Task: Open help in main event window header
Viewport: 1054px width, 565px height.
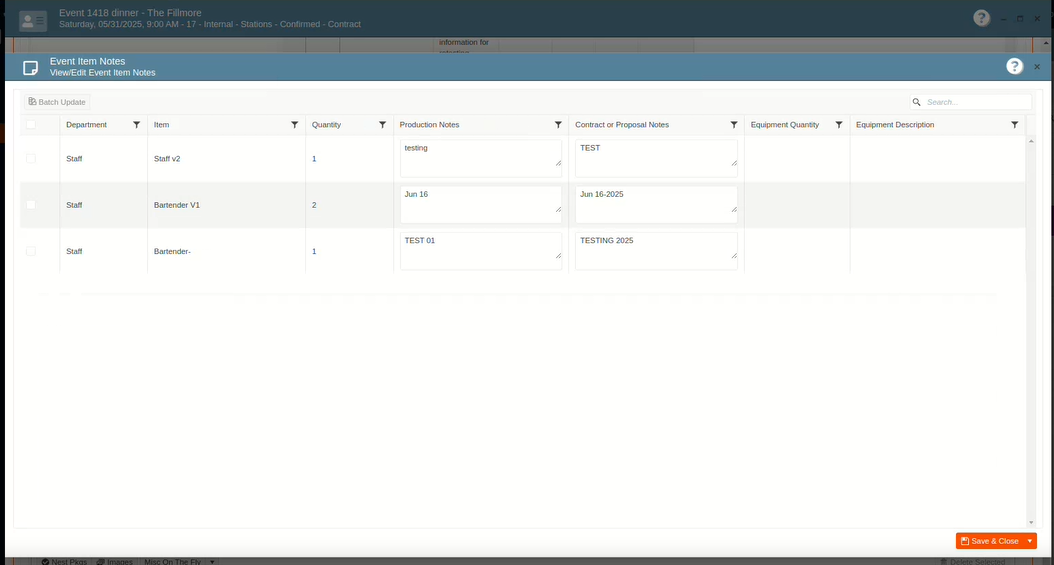Action: (981, 18)
